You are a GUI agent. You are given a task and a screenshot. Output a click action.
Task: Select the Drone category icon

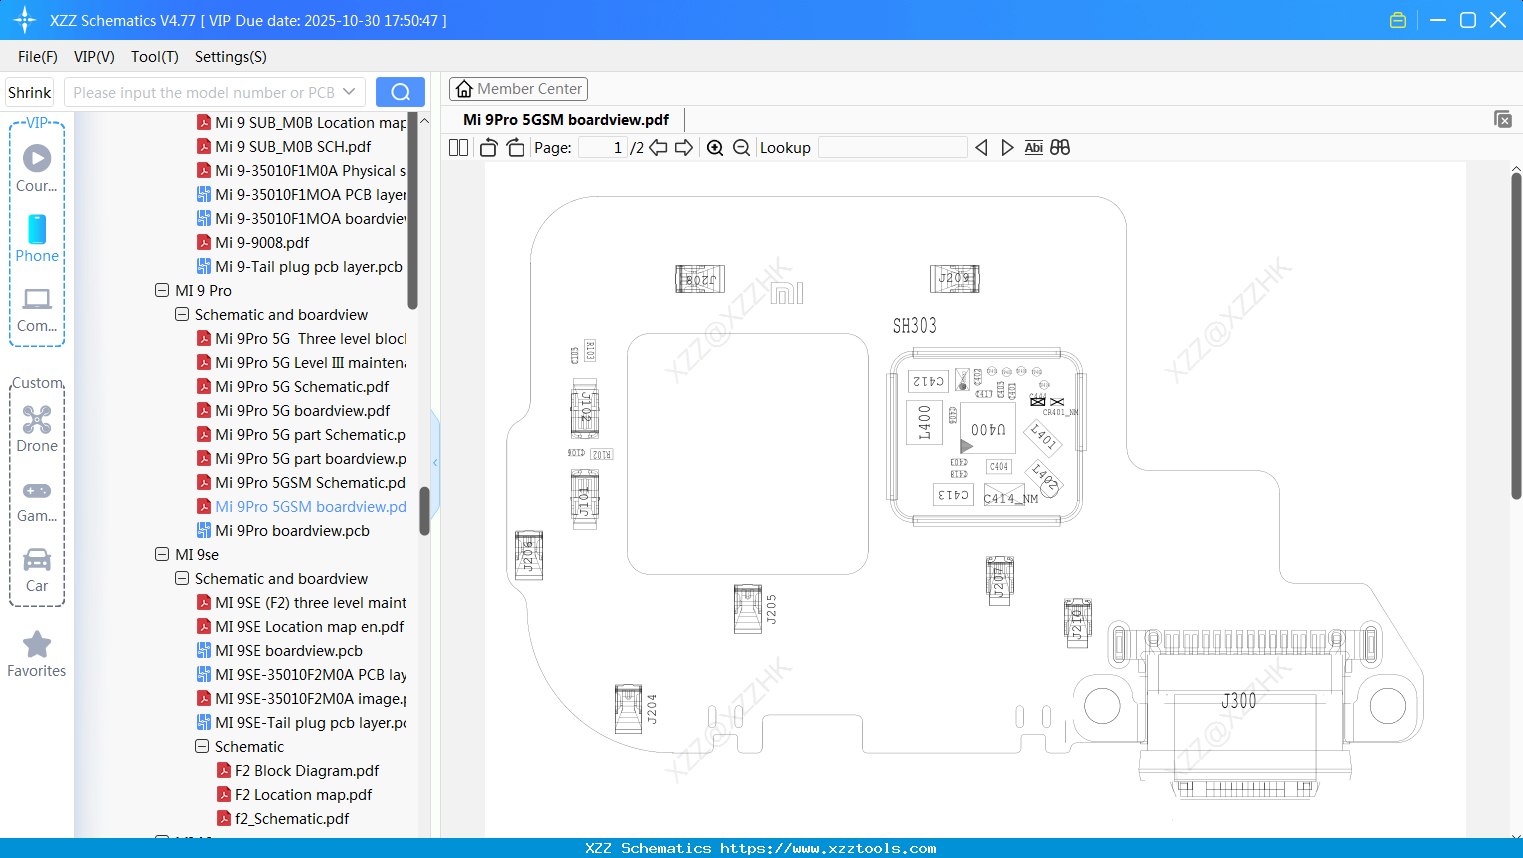click(37, 429)
